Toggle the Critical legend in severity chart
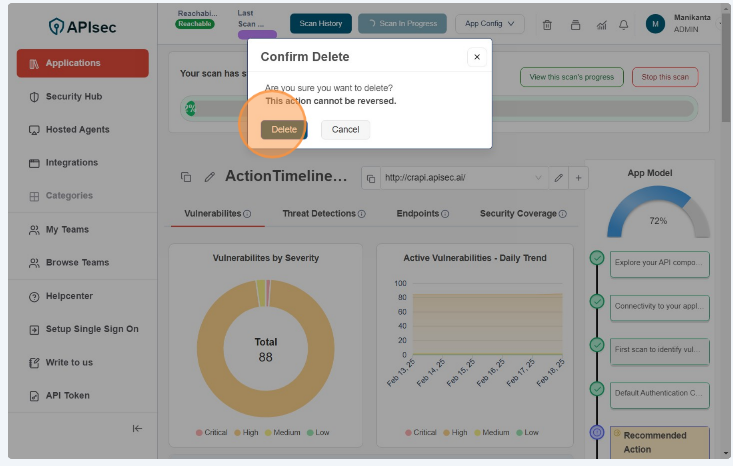Screen dimensions: 733x466 pos(213,433)
